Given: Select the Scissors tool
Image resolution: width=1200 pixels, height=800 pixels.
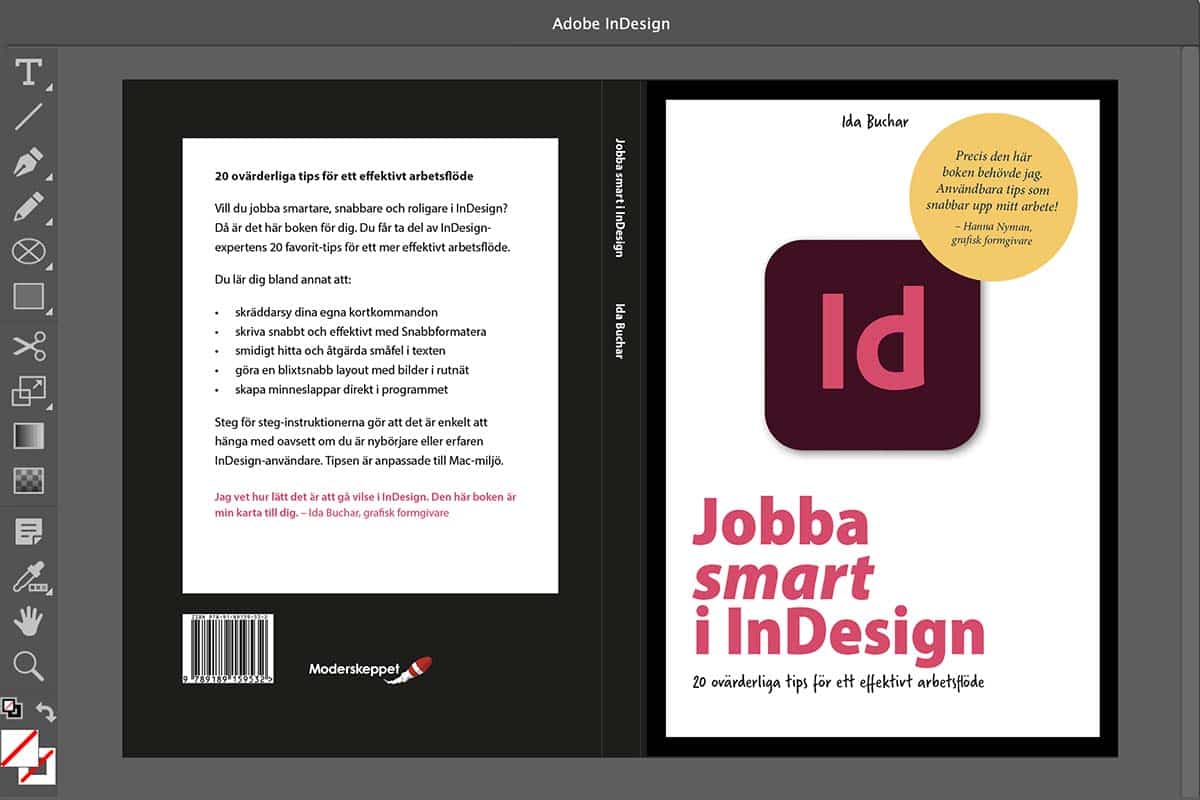Looking at the screenshot, I should click(x=28, y=346).
